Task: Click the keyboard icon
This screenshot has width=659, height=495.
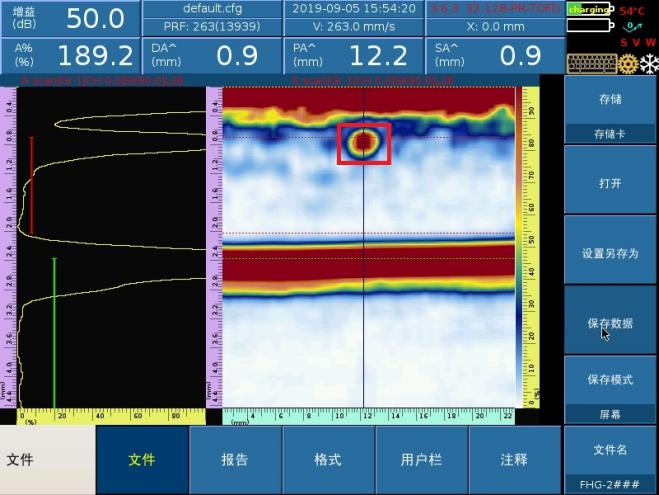Action: pyautogui.click(x=590, y=64)
